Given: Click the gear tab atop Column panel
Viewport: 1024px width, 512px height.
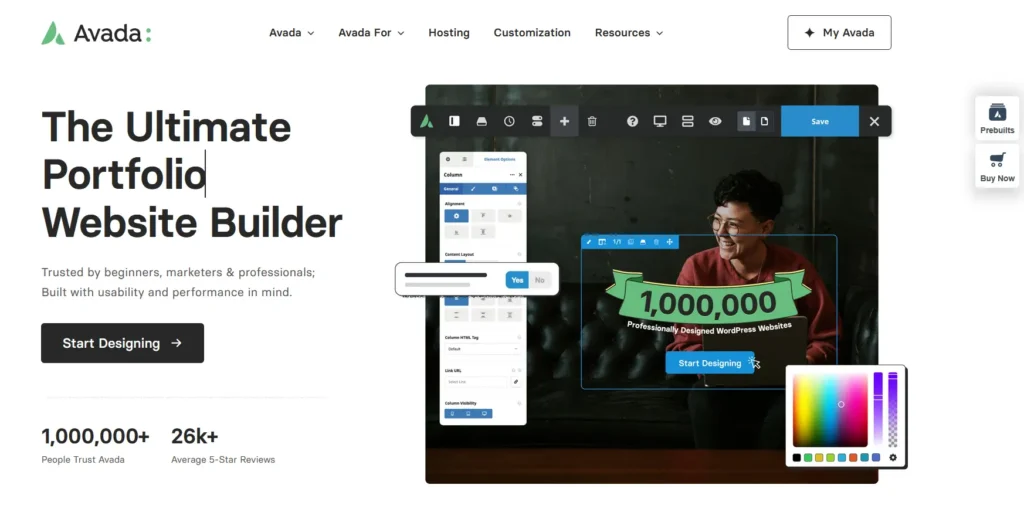Looking at the screenshot, I should pos(448,159).
